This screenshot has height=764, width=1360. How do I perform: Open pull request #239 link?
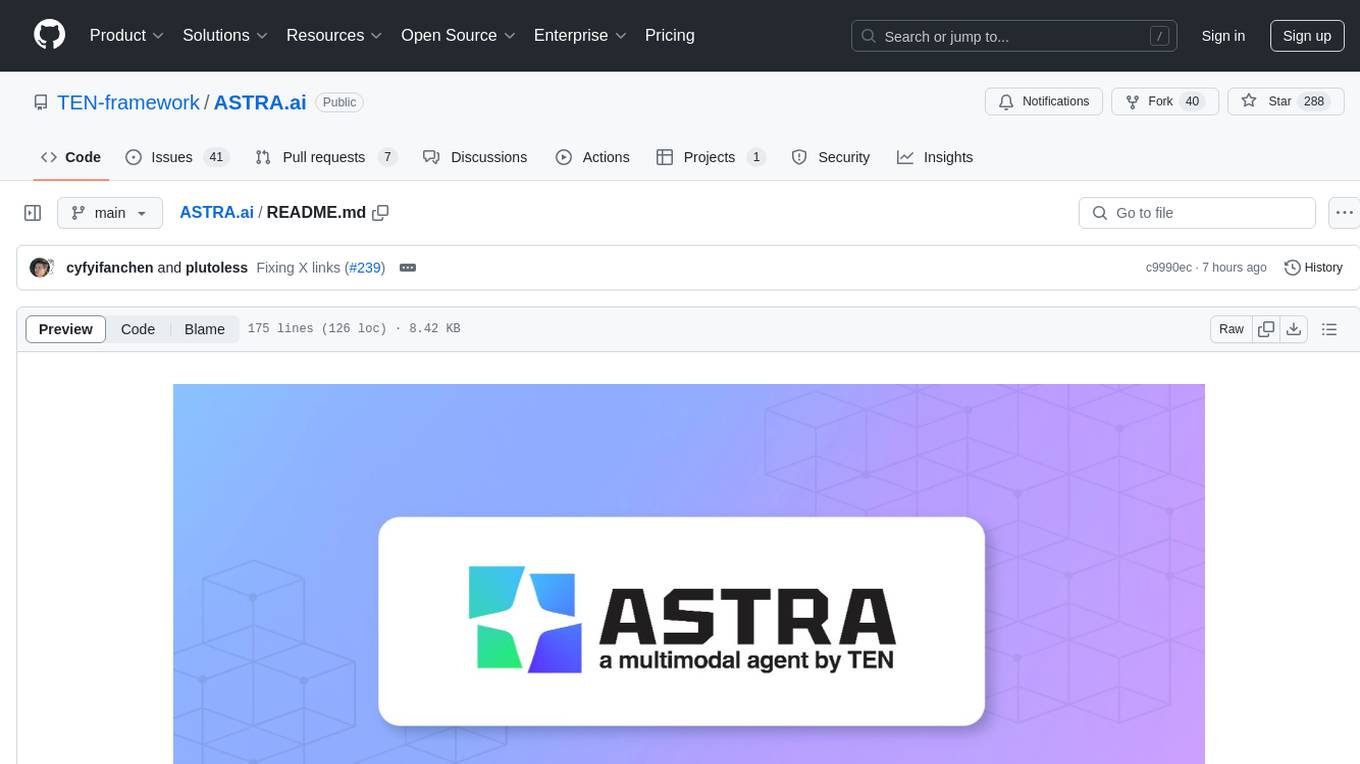tap(365, 268)
